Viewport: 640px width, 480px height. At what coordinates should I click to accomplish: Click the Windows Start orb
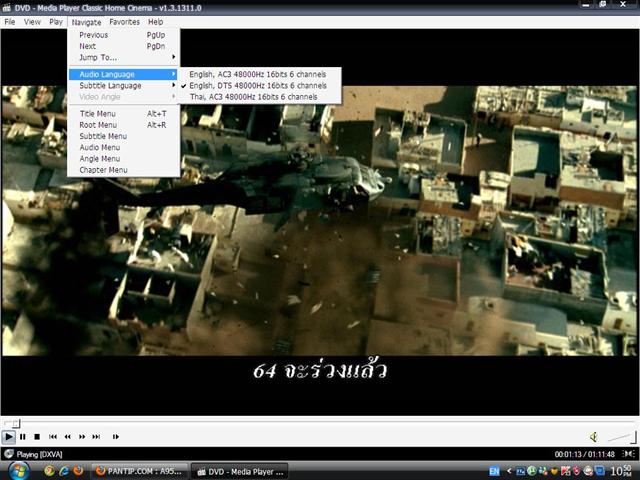pyautogui.click(x=18, y=471)
